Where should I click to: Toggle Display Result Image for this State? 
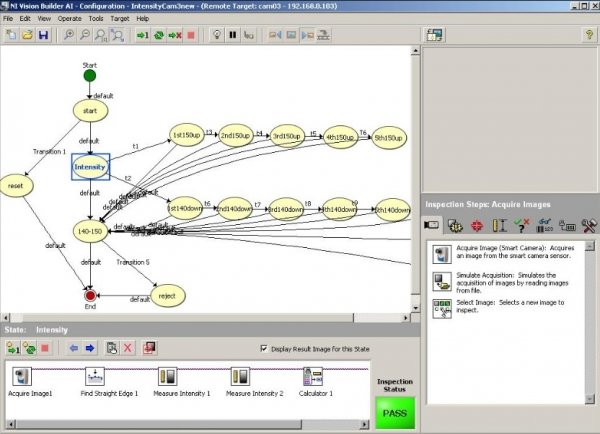(x=263, y=348)
